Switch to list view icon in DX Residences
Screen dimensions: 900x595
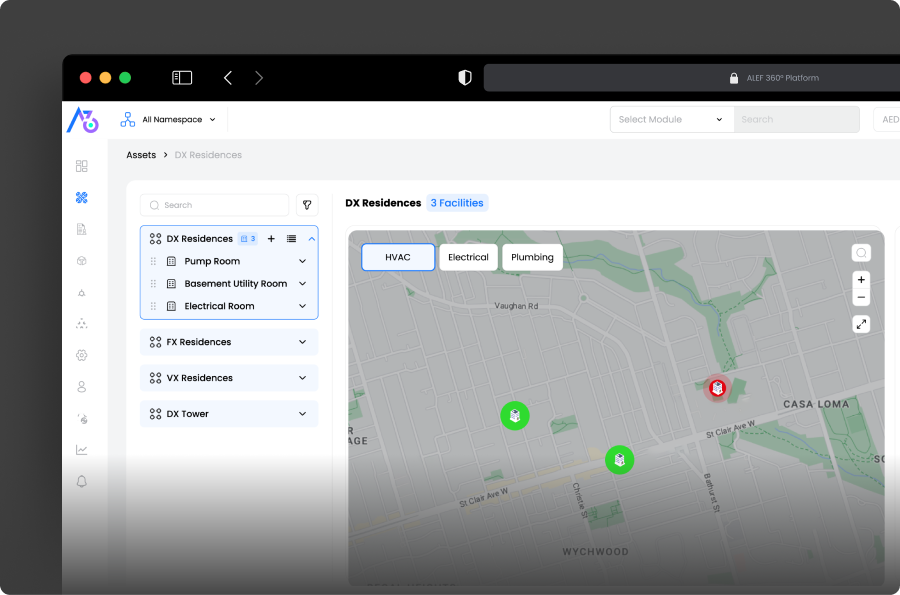point(291,239)
